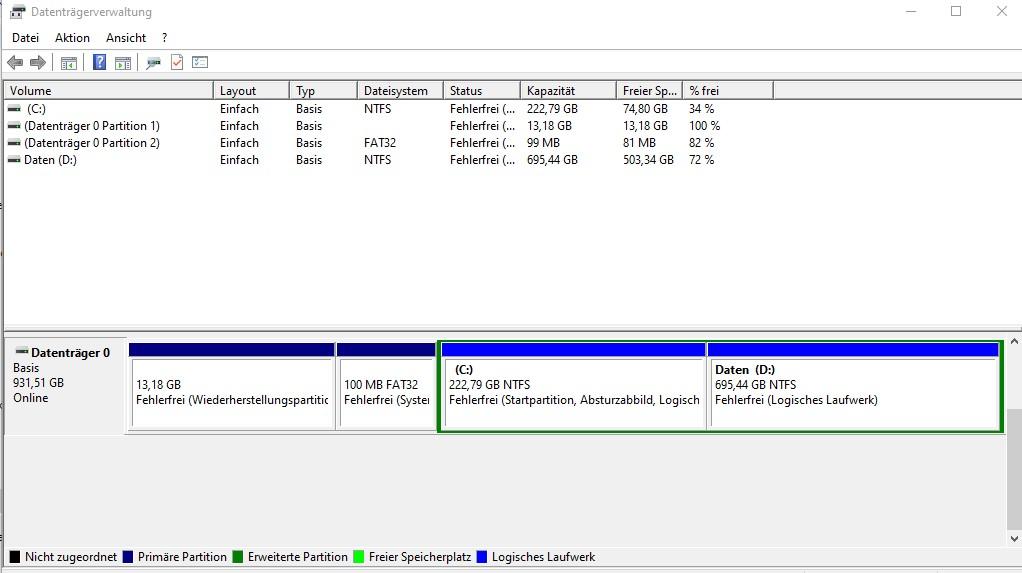Click the Online disk status text
The image size is (1022, 573).
point(31,398)
